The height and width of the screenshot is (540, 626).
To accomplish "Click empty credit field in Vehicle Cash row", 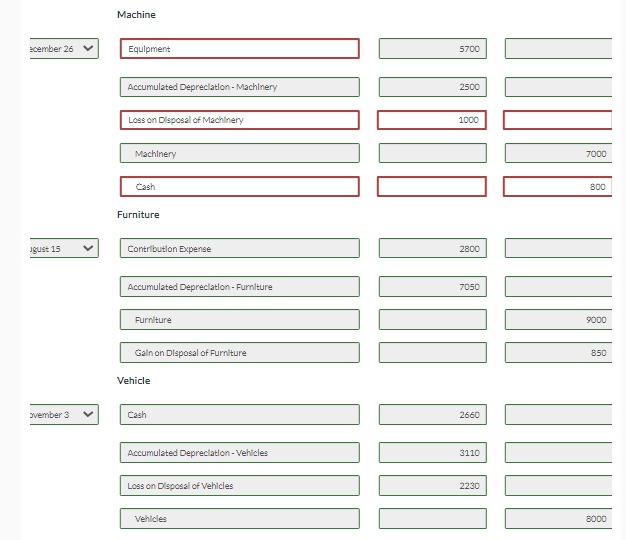I will click(x=558, y=415).
